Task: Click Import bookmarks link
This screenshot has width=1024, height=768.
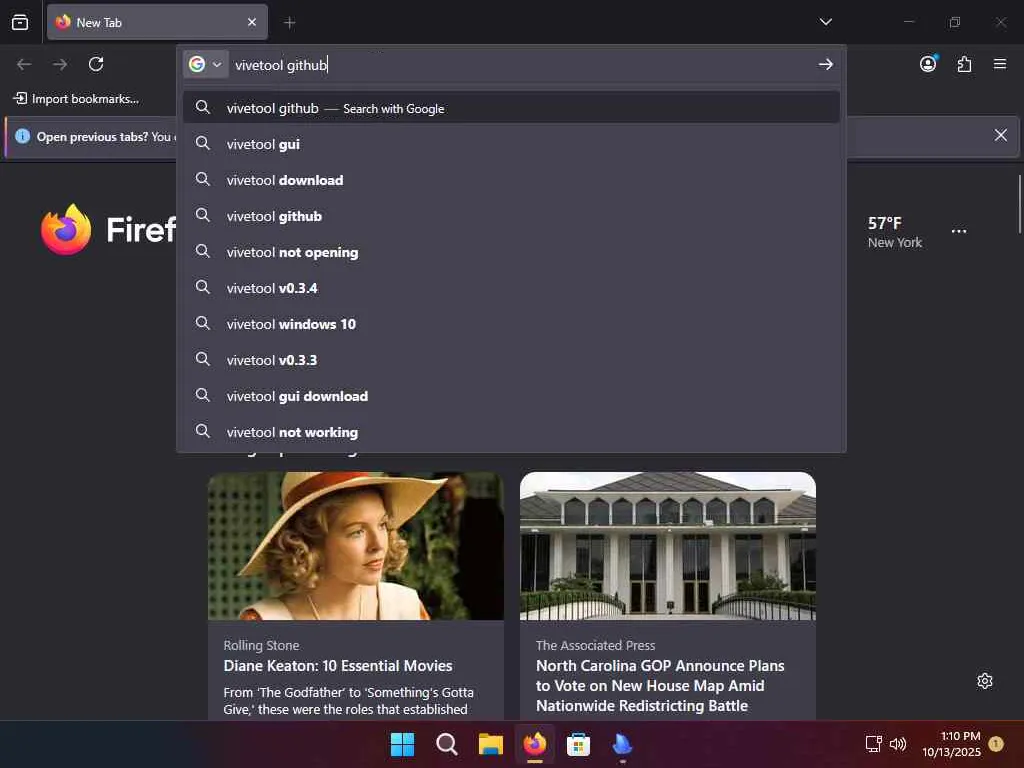Action: coord(76,99)
